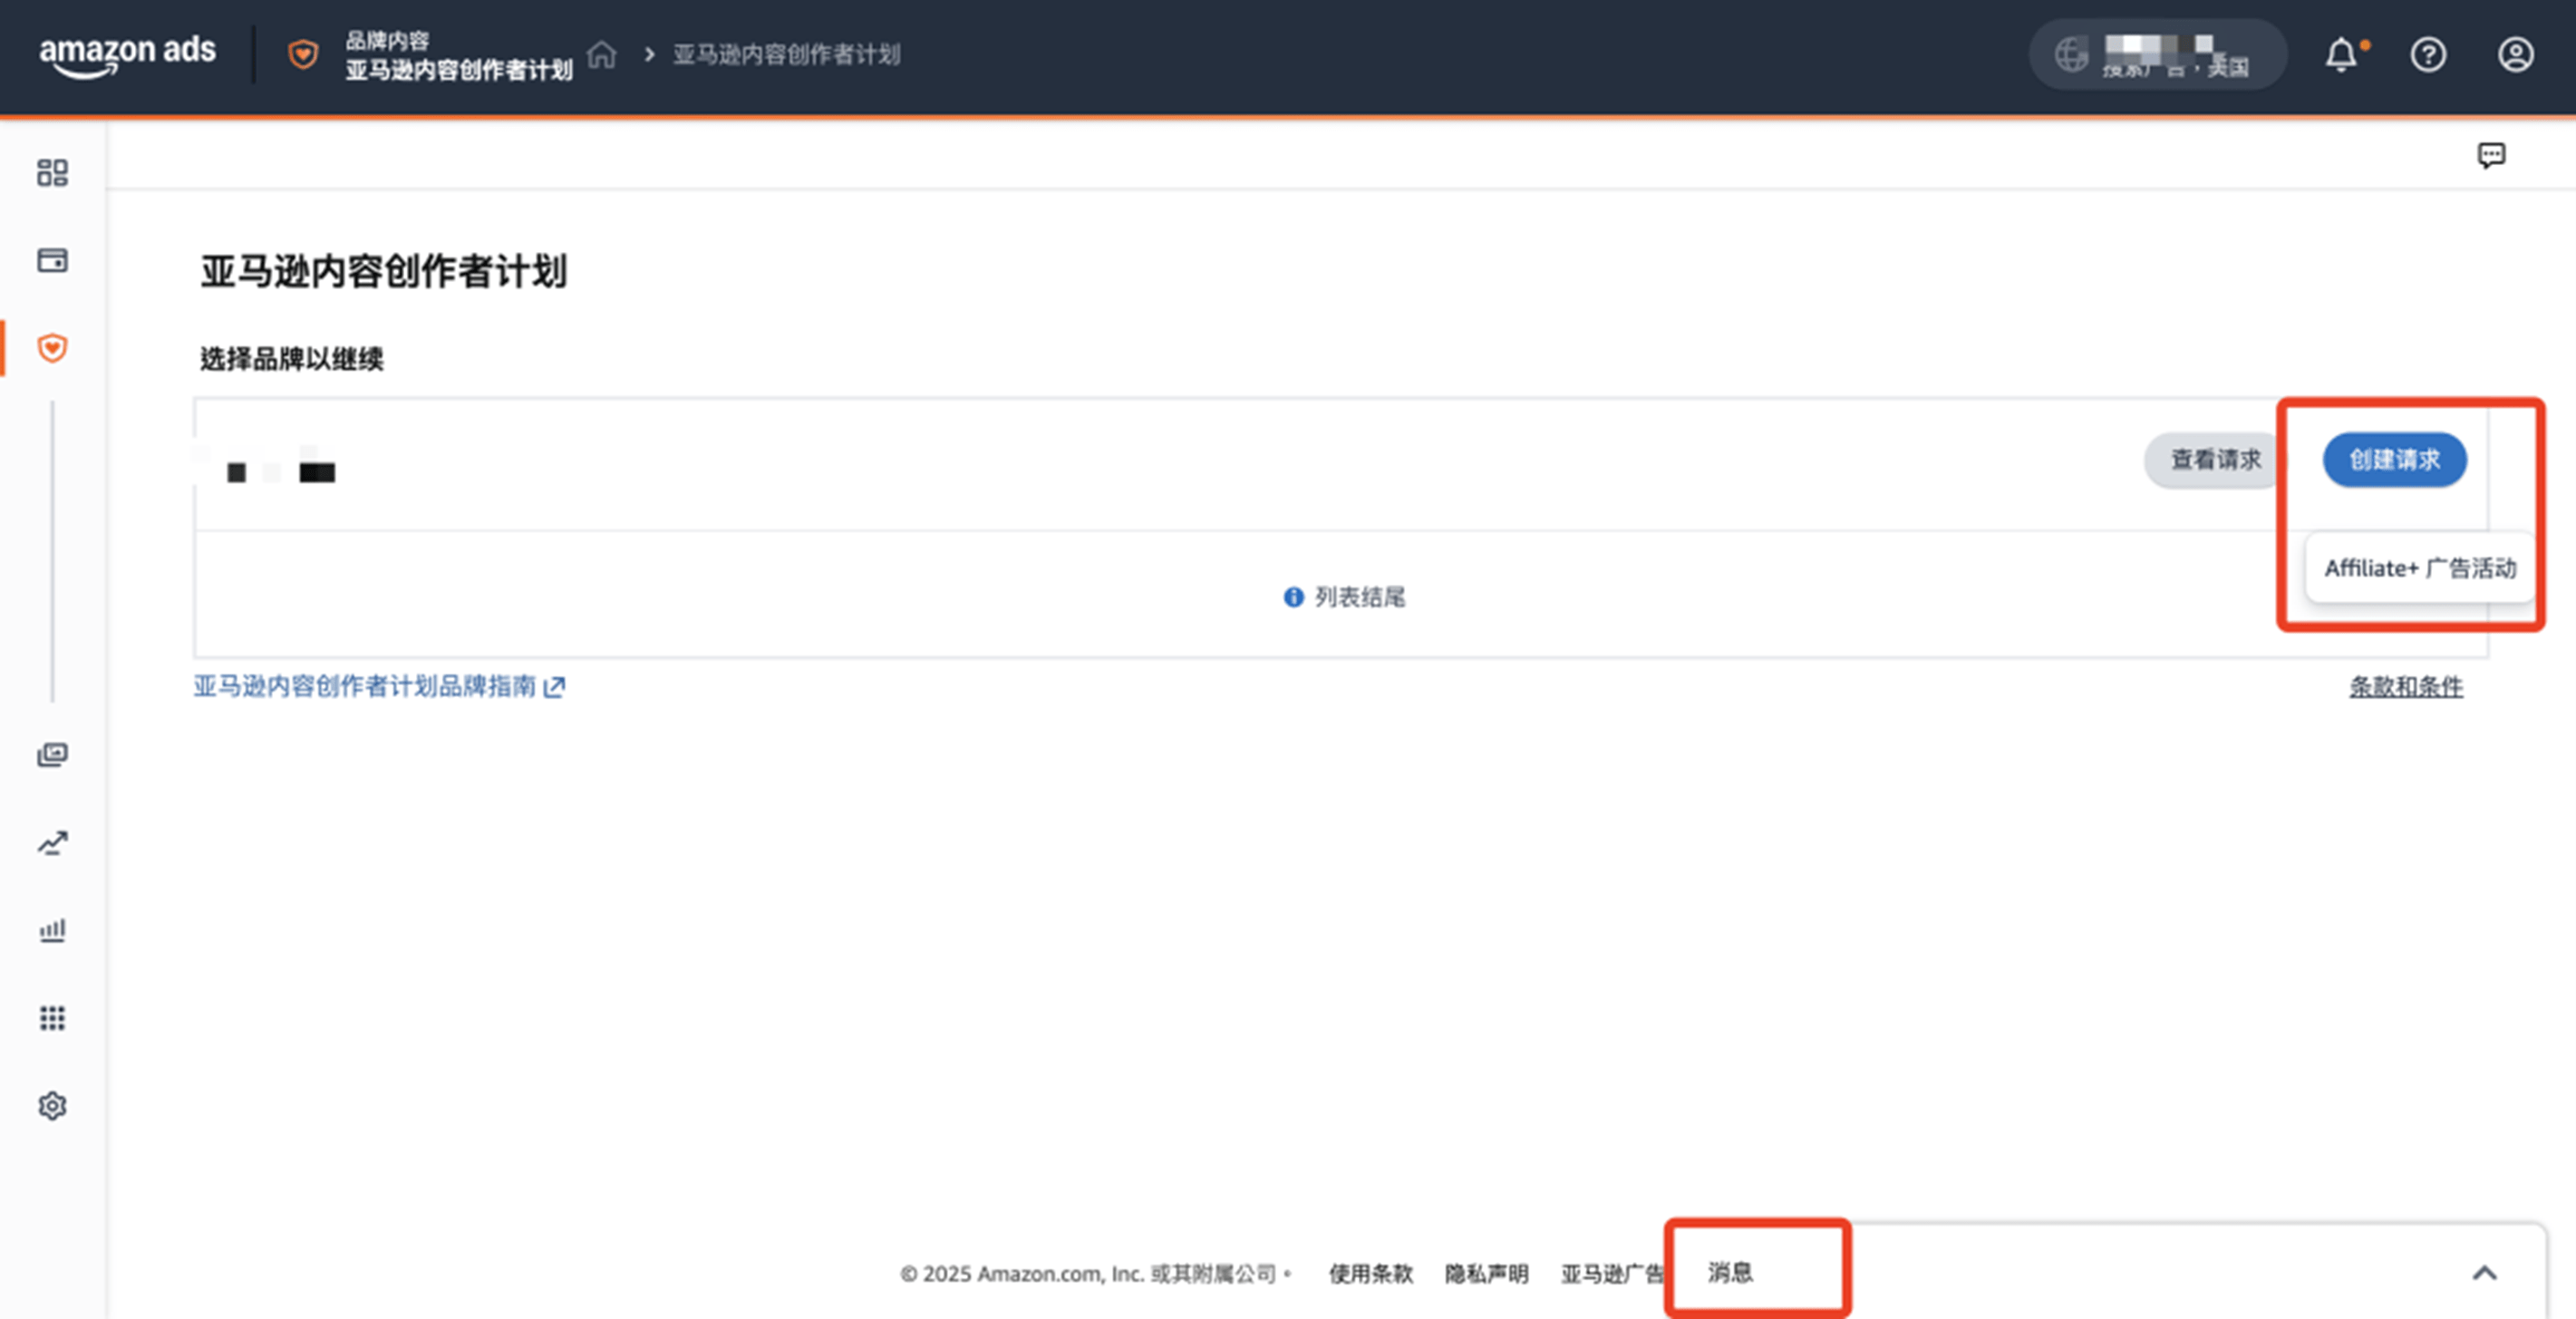Viewport: 2576px width, 1319px height.
Task: Open the 消息 tab at the bottom
Action: click(x=1730, y=1272)
